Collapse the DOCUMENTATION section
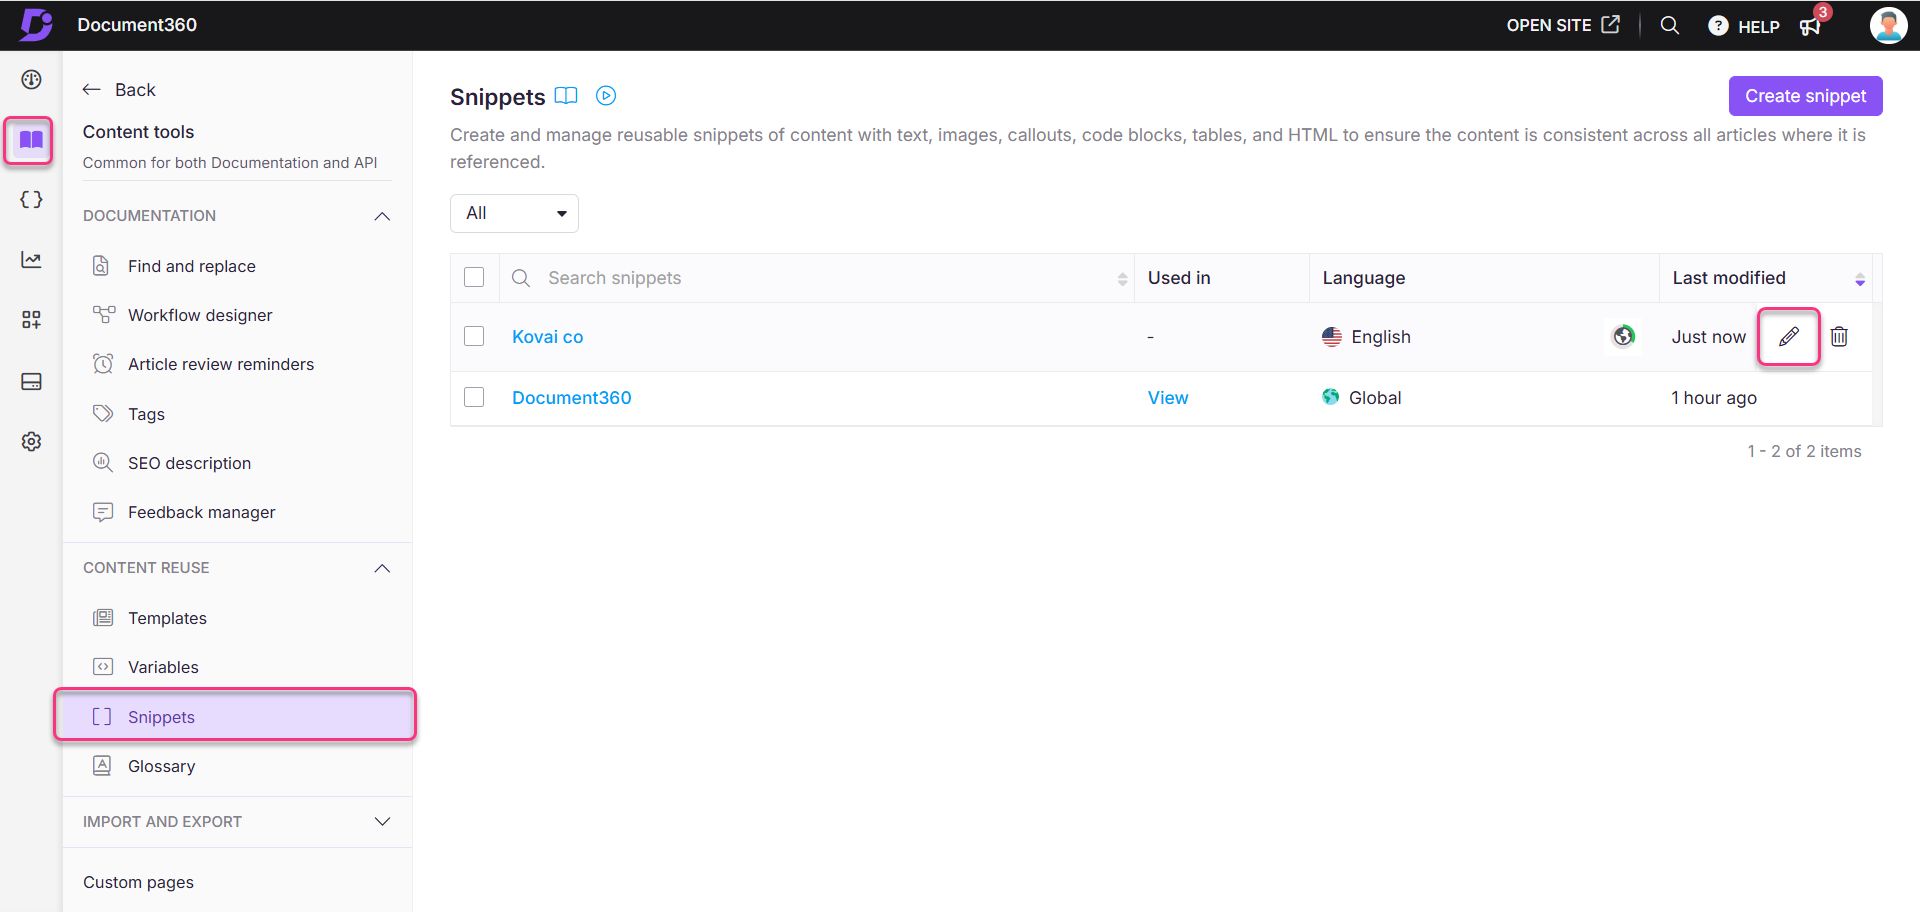 click(x=382, y=216)
